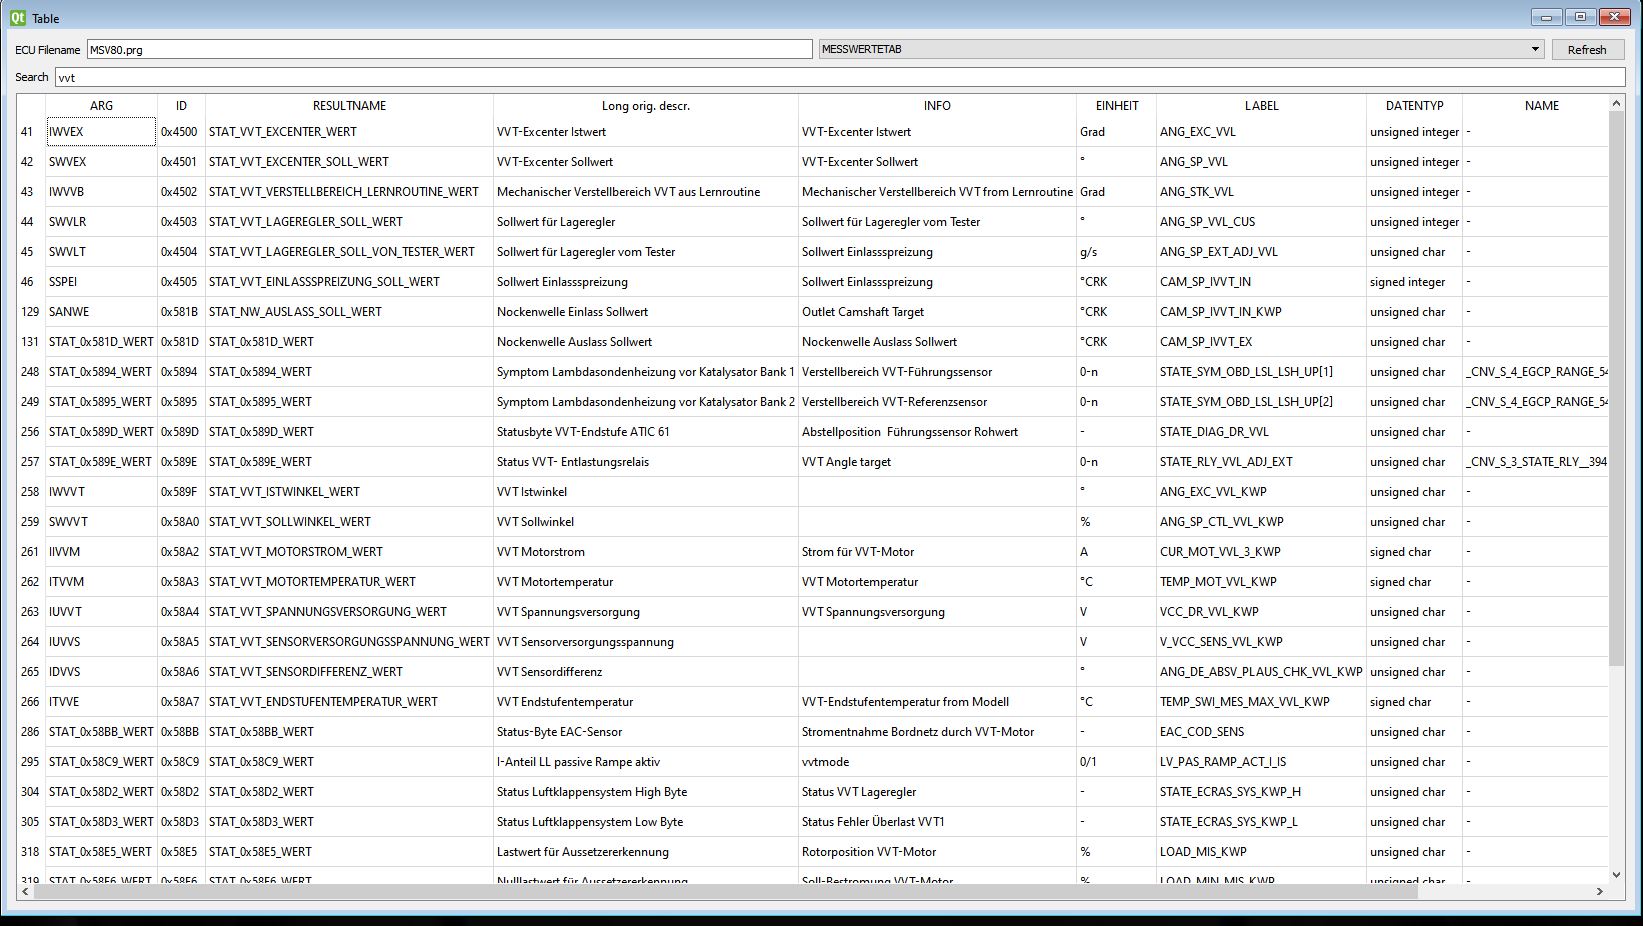Click the signed integer datatype cell

click(x=1414, y=282)
